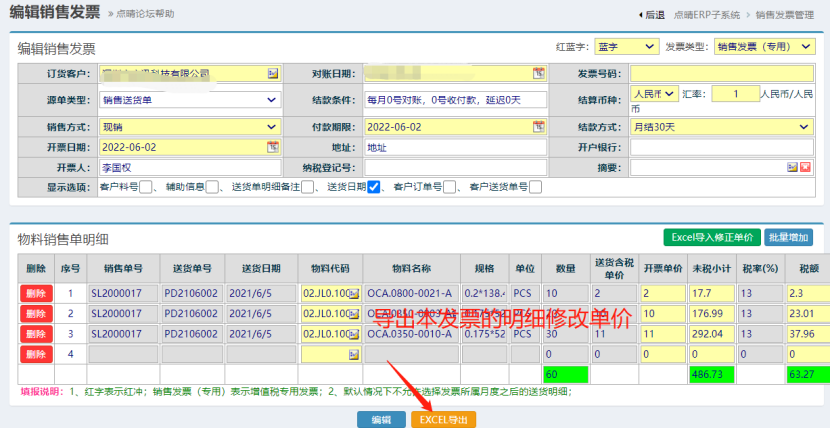The height and width of the screenshot is (428, 830).
Task: Delete row 2 with red 删除 button
Action: [35, 313]
